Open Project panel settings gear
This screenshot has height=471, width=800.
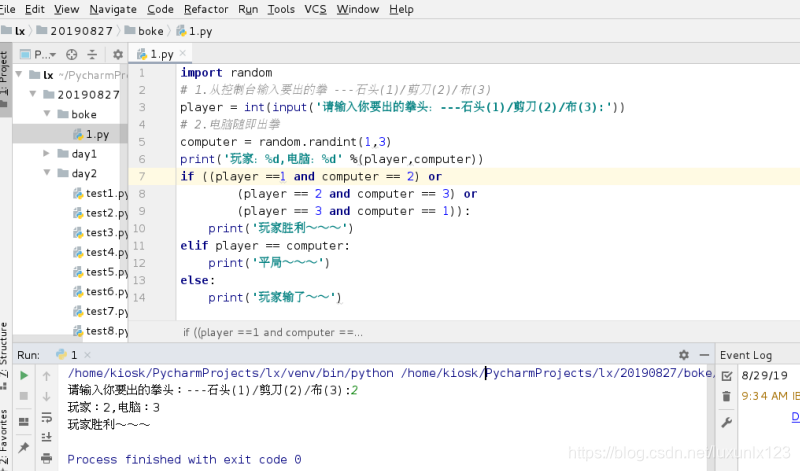tap(118, 55)
